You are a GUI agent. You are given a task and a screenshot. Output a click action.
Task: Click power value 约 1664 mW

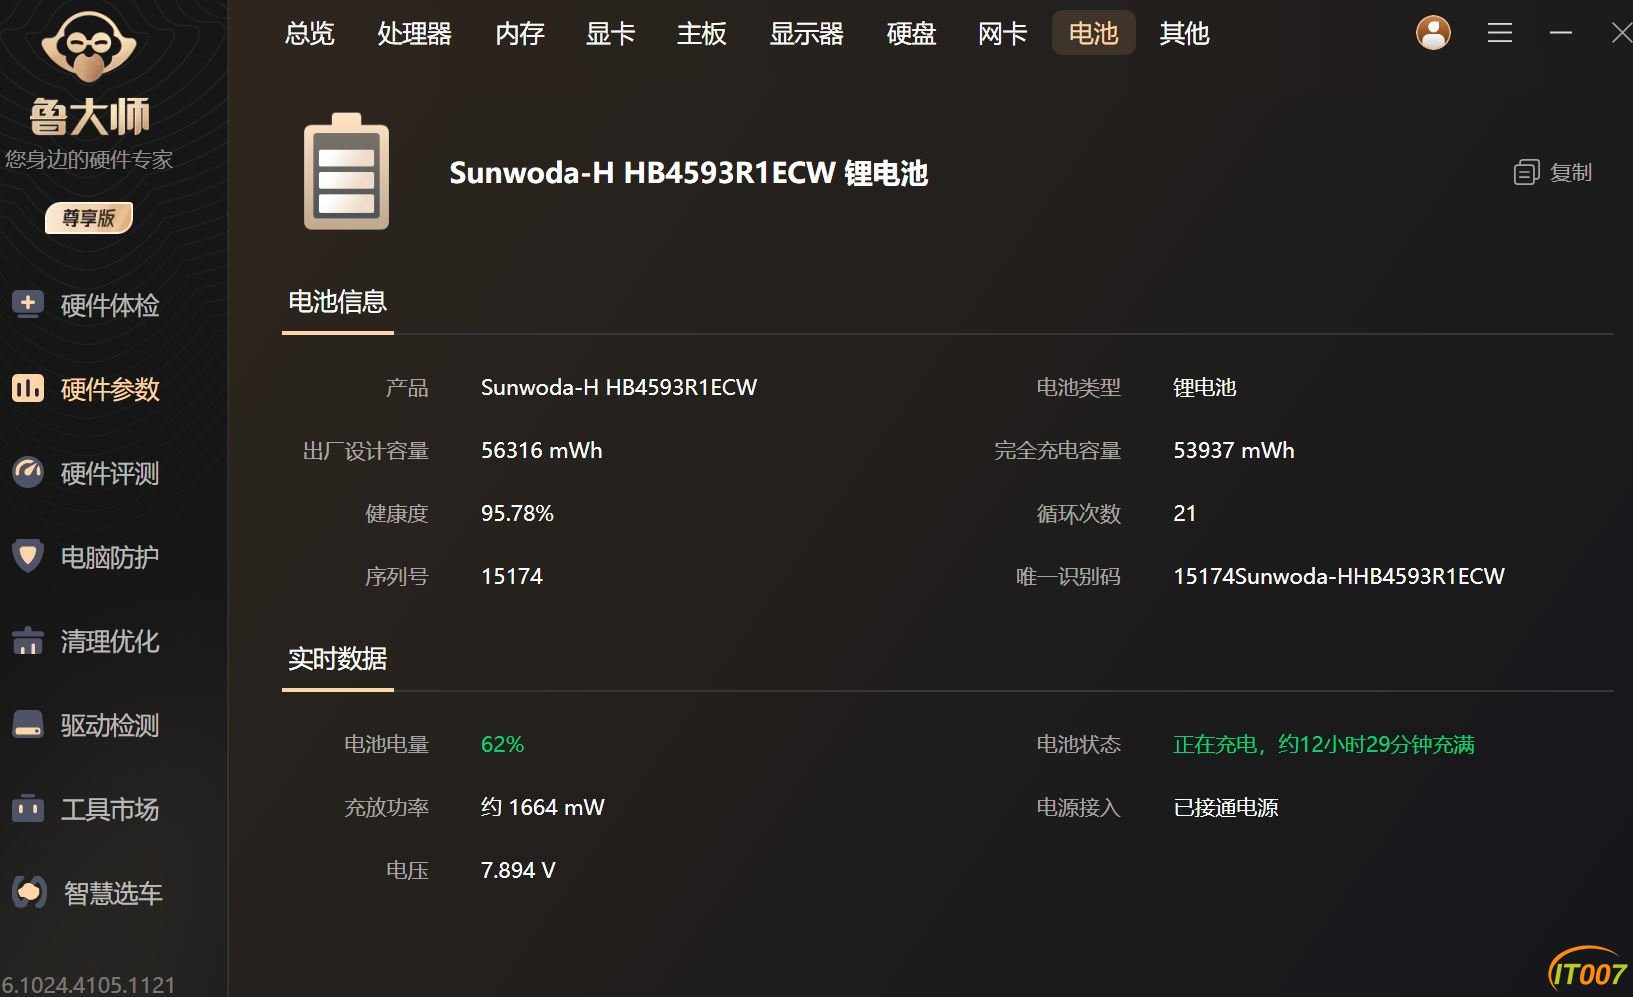click(543, 808)
